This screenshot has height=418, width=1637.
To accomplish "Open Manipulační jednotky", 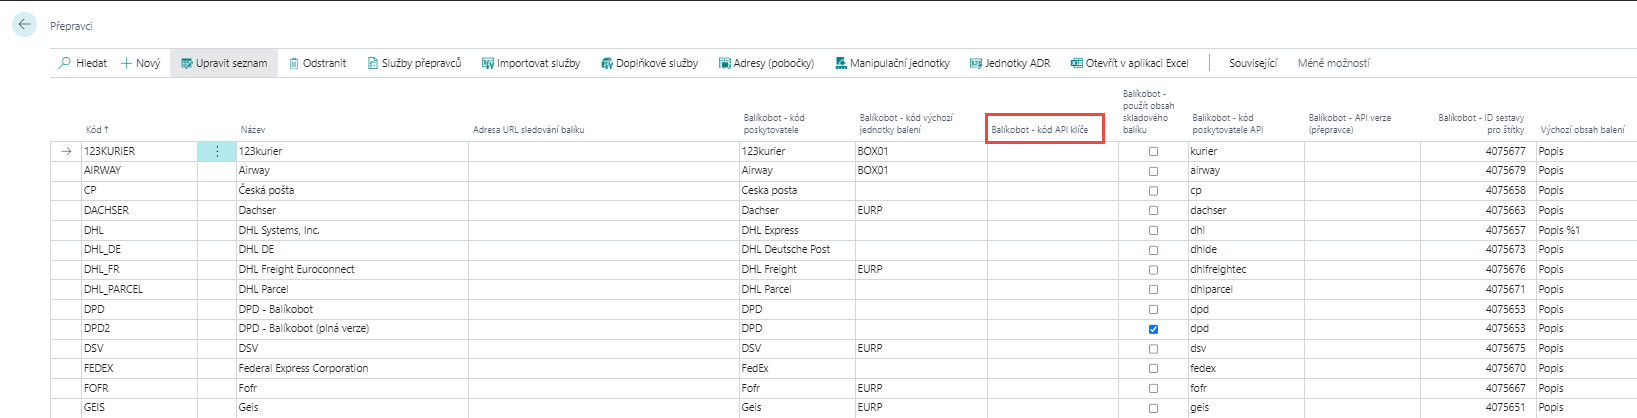I will point(892,63).
